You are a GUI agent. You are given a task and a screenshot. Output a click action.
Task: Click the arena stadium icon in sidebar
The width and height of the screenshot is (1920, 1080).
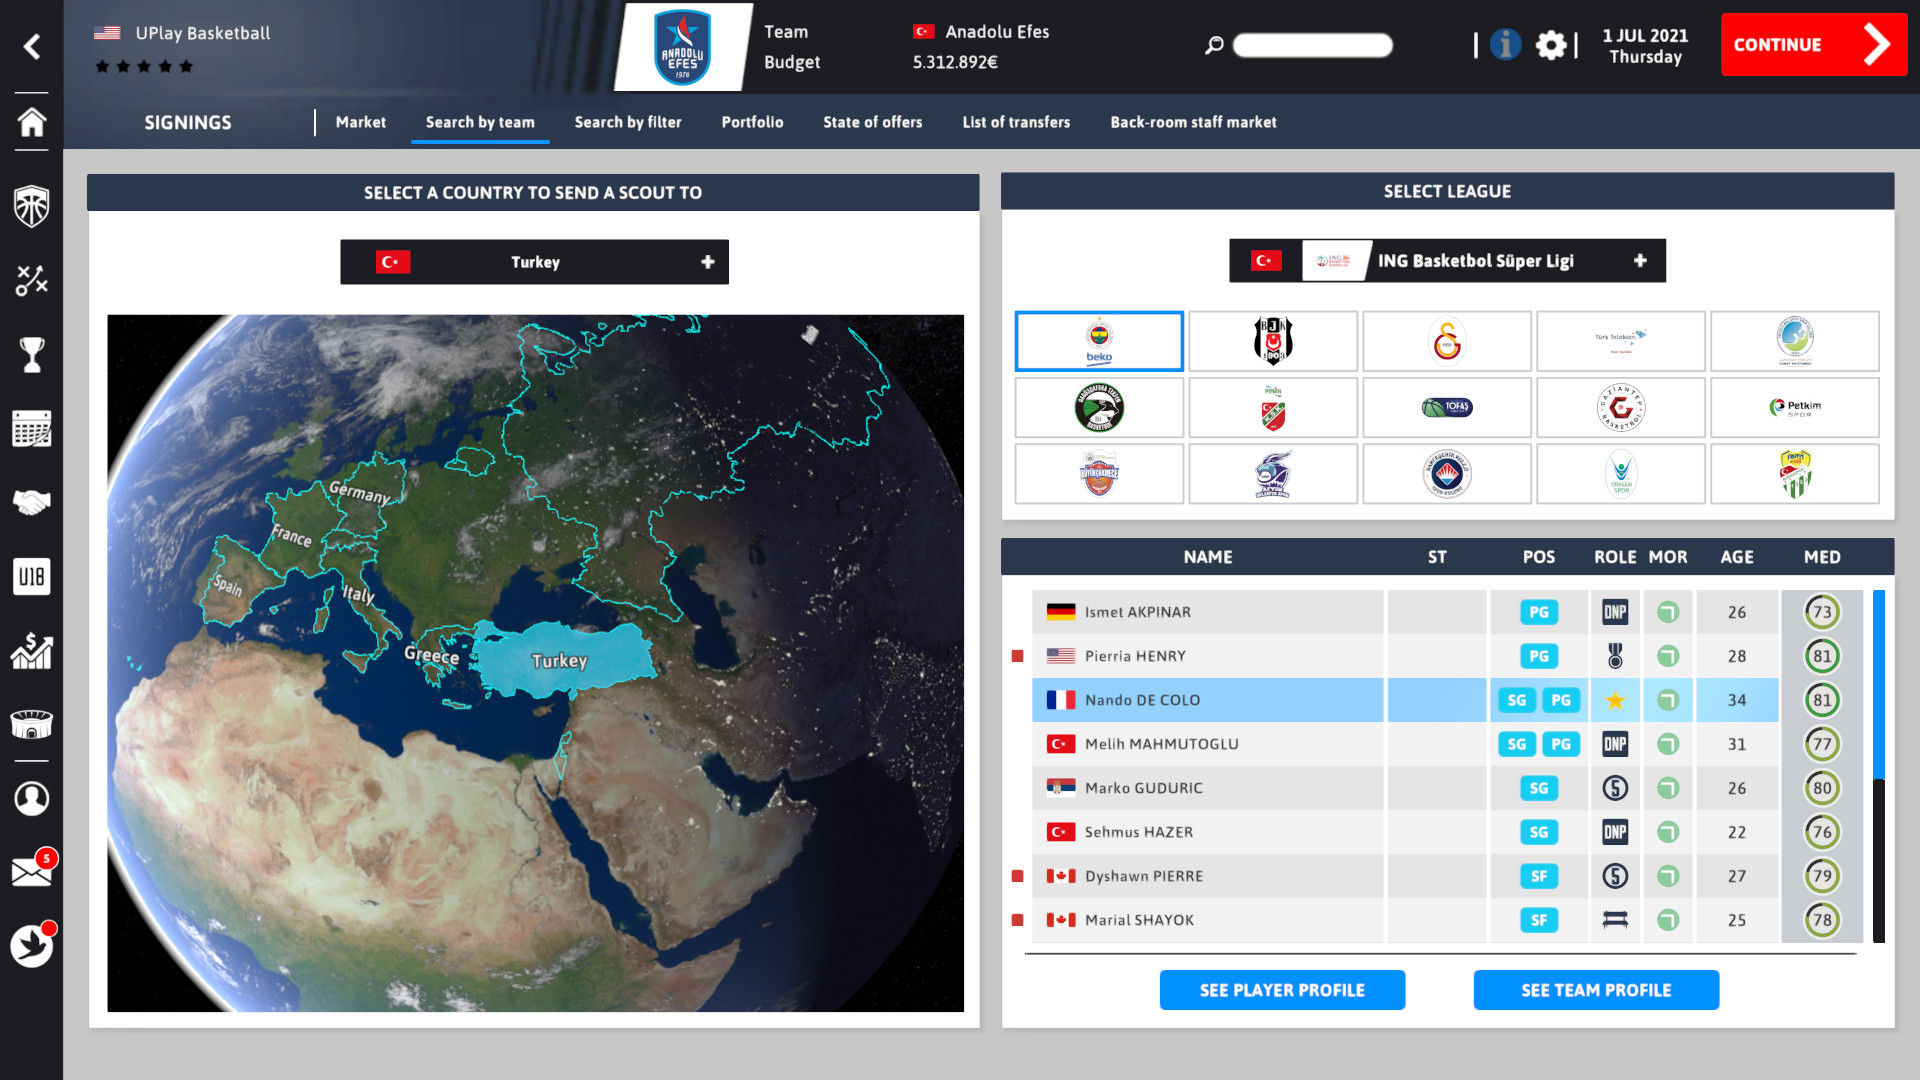(32, 724)
